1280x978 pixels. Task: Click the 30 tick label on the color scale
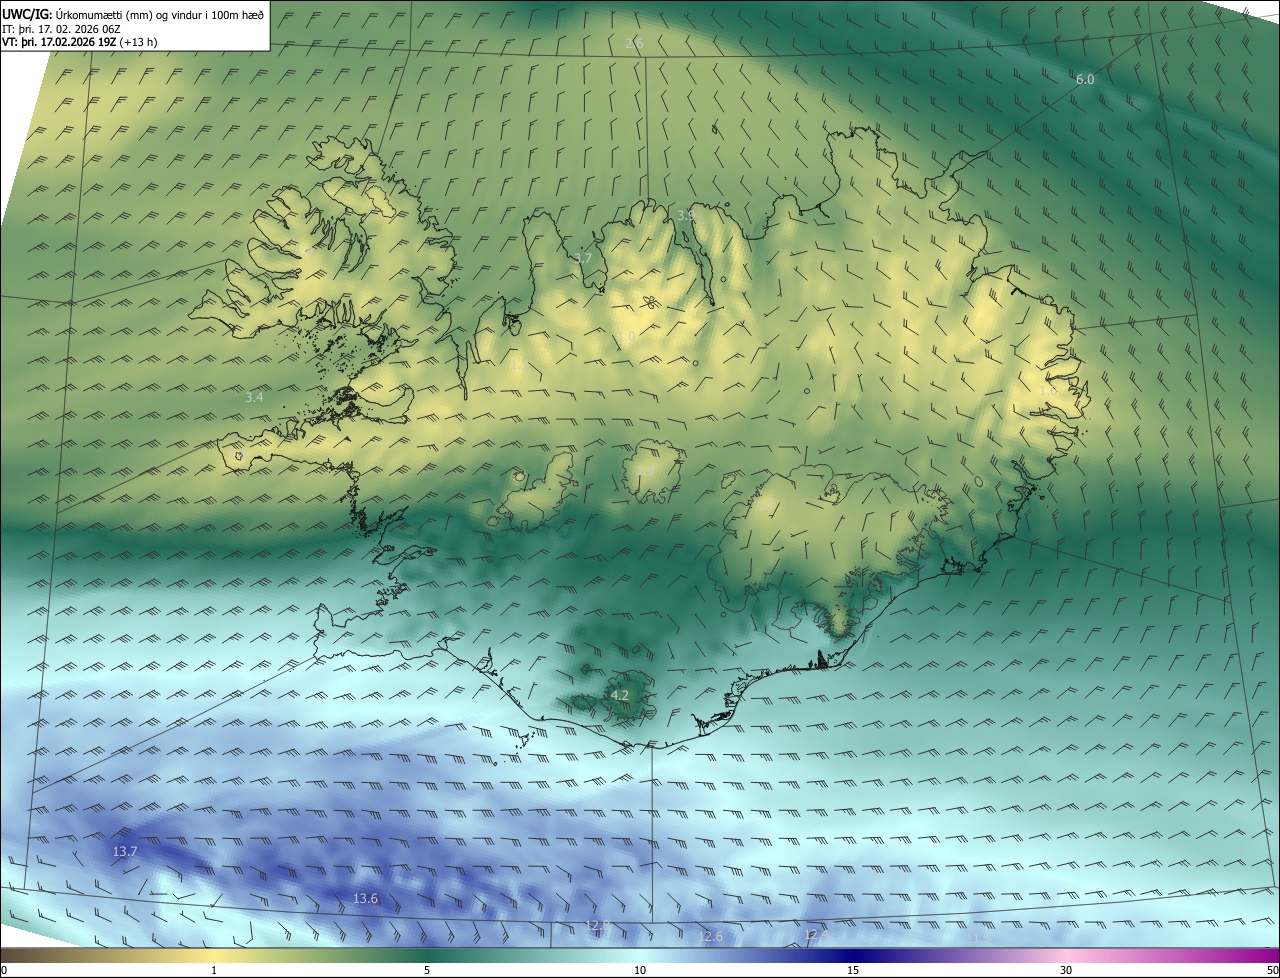[1066, 970]
